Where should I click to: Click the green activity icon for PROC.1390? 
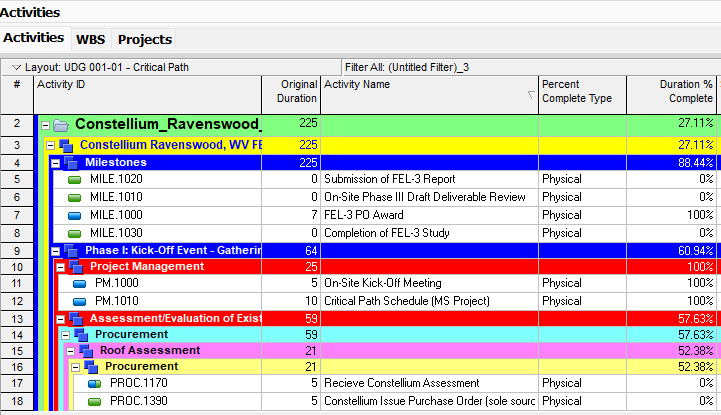[94, 402]
